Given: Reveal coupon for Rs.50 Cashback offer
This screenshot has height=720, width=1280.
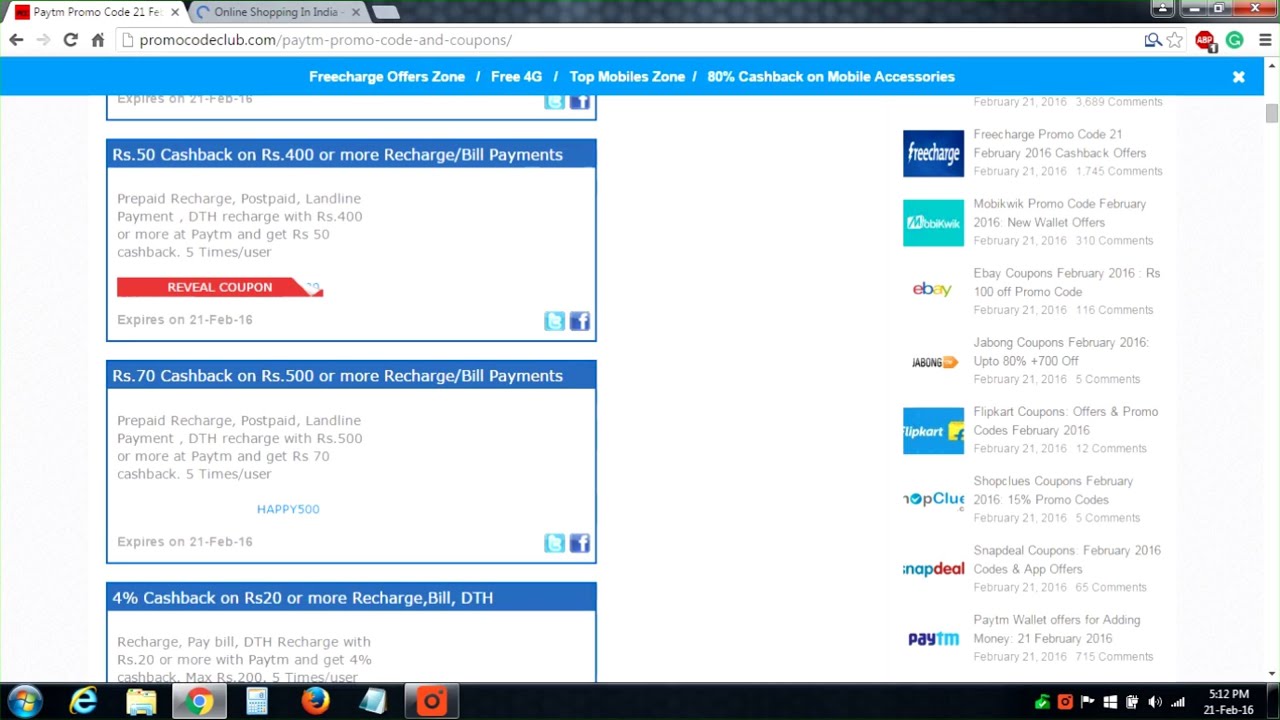Looking at the screenshot, I should 220,287.
